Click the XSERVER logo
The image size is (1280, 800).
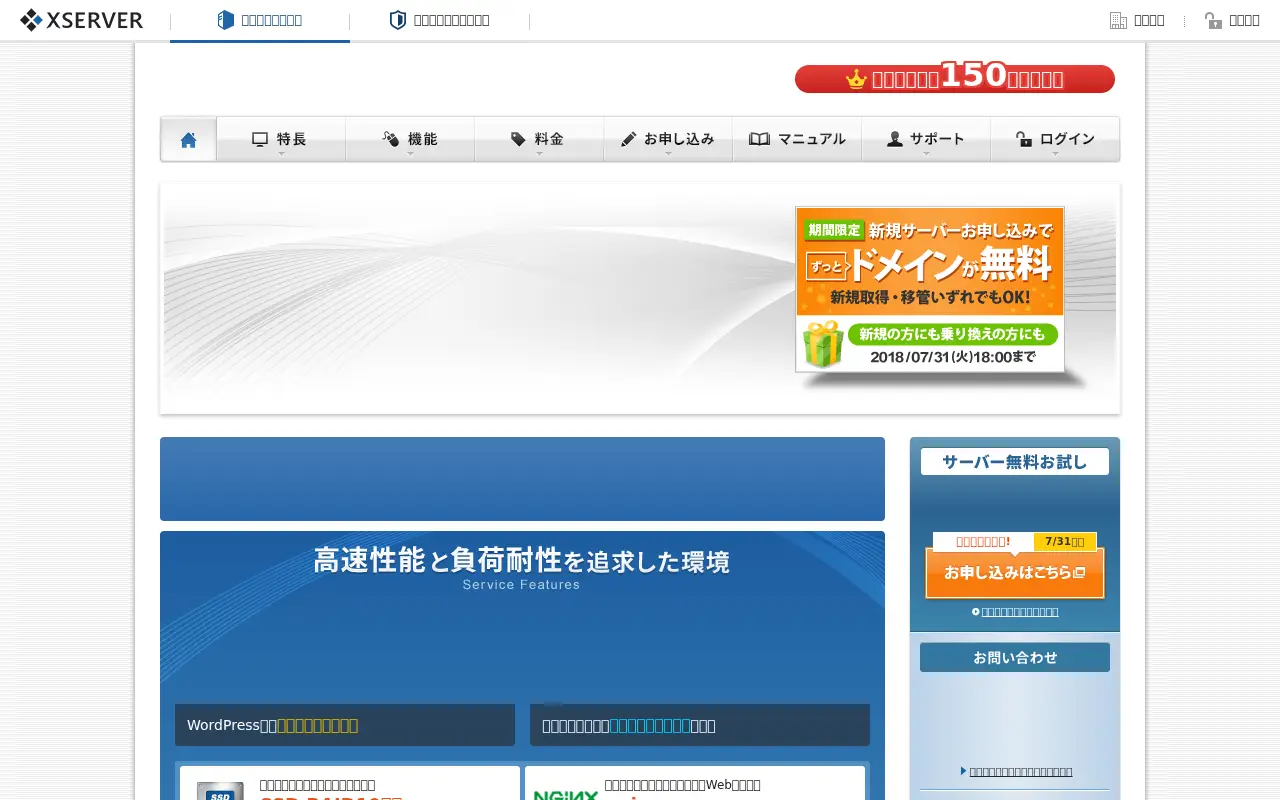[x=81, y=20]
